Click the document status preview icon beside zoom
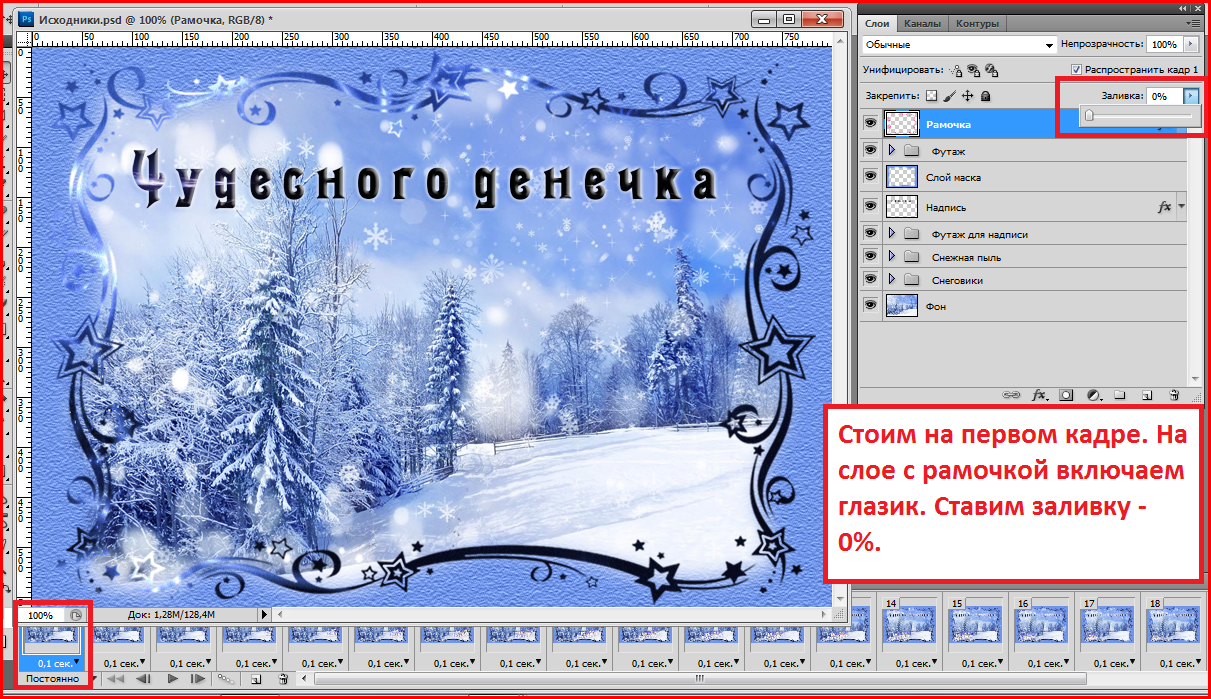Image resolution: width=1211 pixels, height=699 pixels. (x=77, y=615)
